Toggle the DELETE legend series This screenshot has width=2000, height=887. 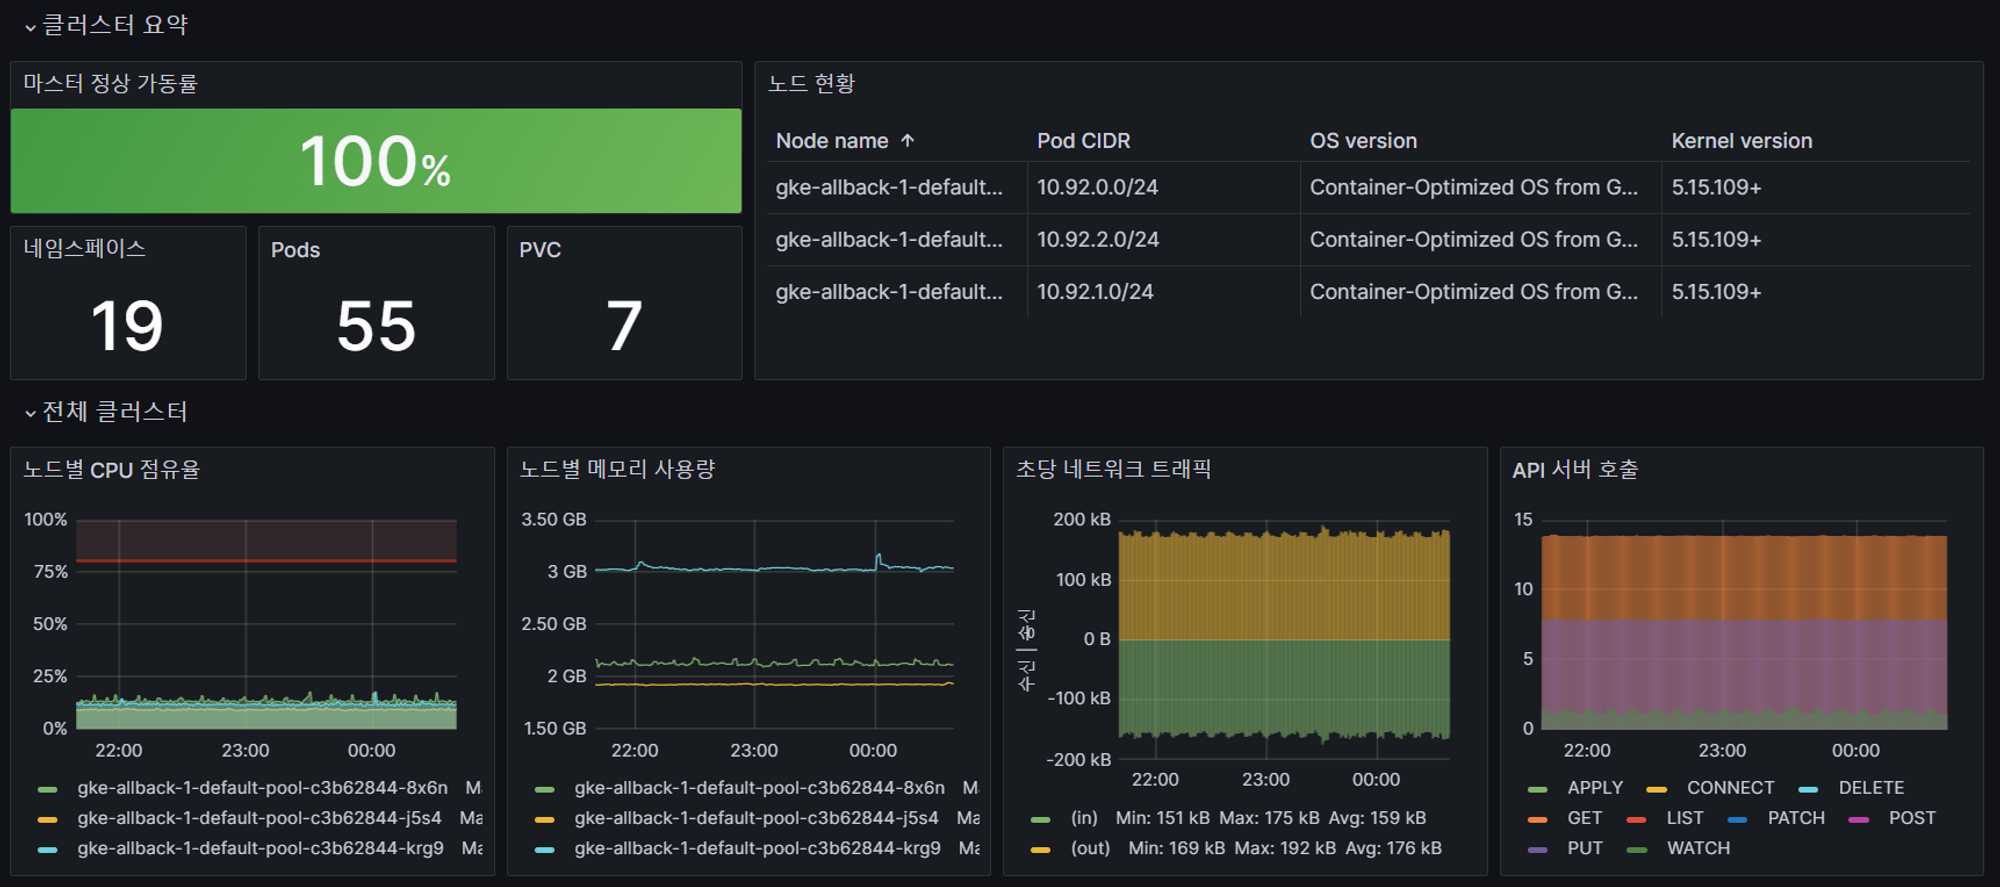[1871, 788]
